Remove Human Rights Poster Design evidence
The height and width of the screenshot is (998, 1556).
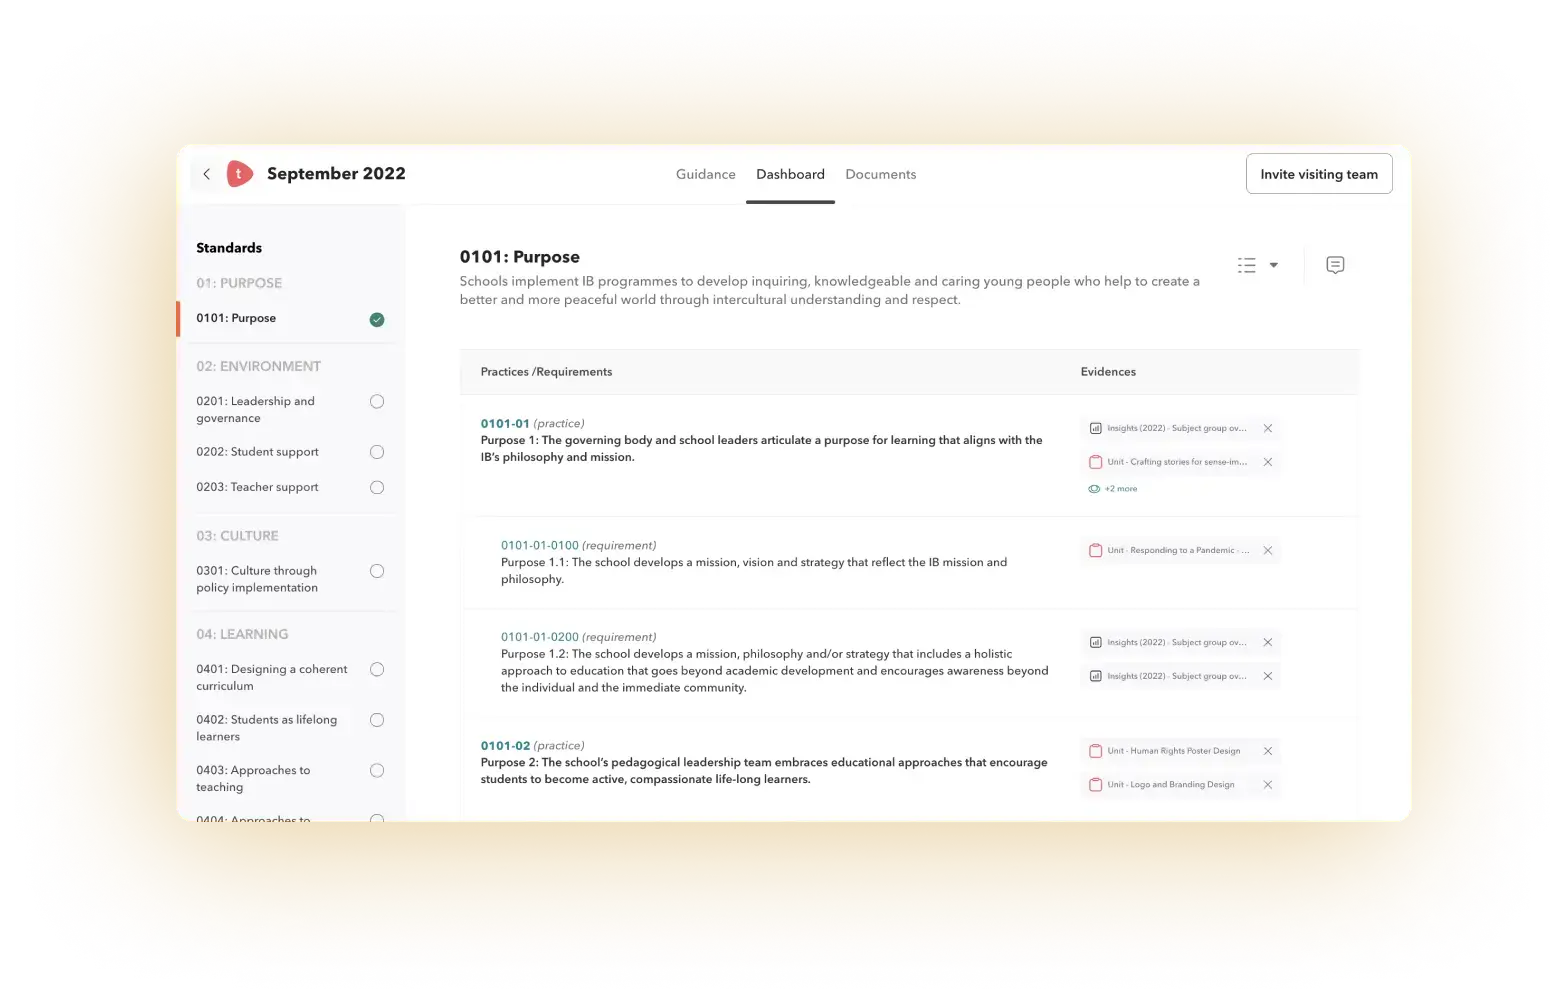click(1267, 751)
